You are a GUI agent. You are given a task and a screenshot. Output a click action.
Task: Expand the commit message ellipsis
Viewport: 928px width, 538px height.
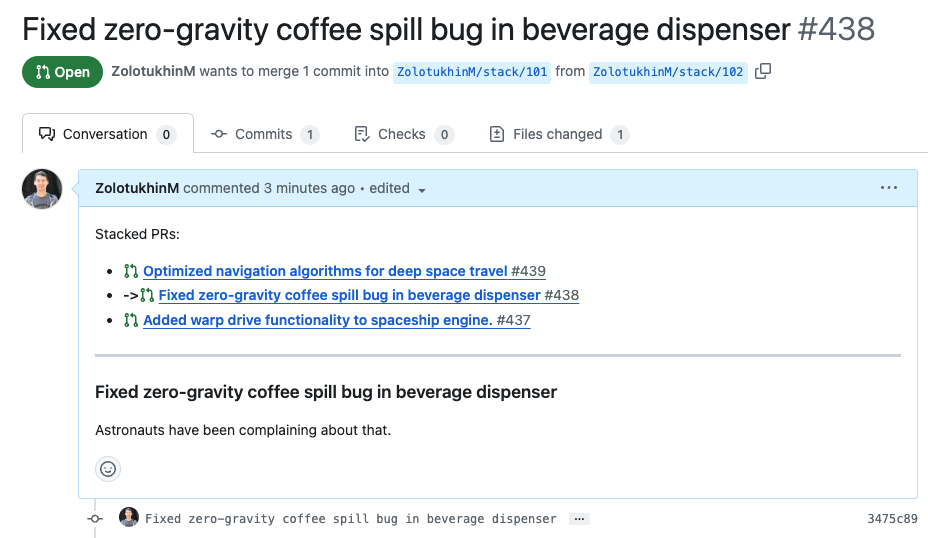click(x=579, y=519)
